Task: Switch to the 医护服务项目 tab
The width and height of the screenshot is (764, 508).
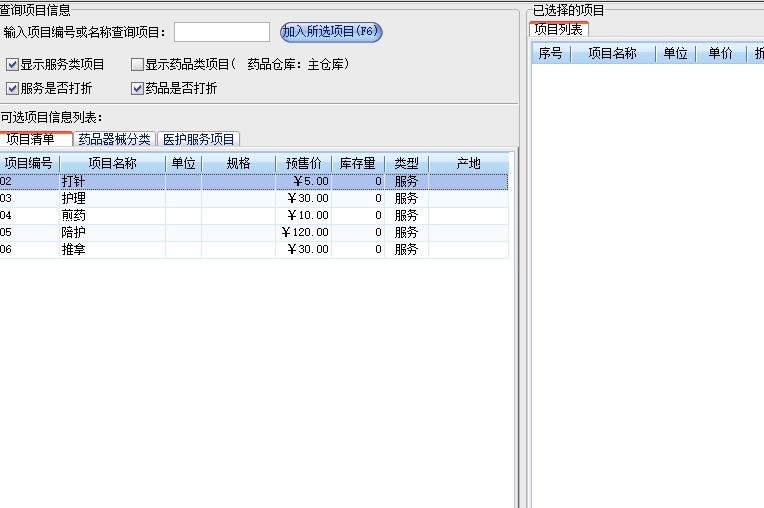Action: (x=197, y=139)
